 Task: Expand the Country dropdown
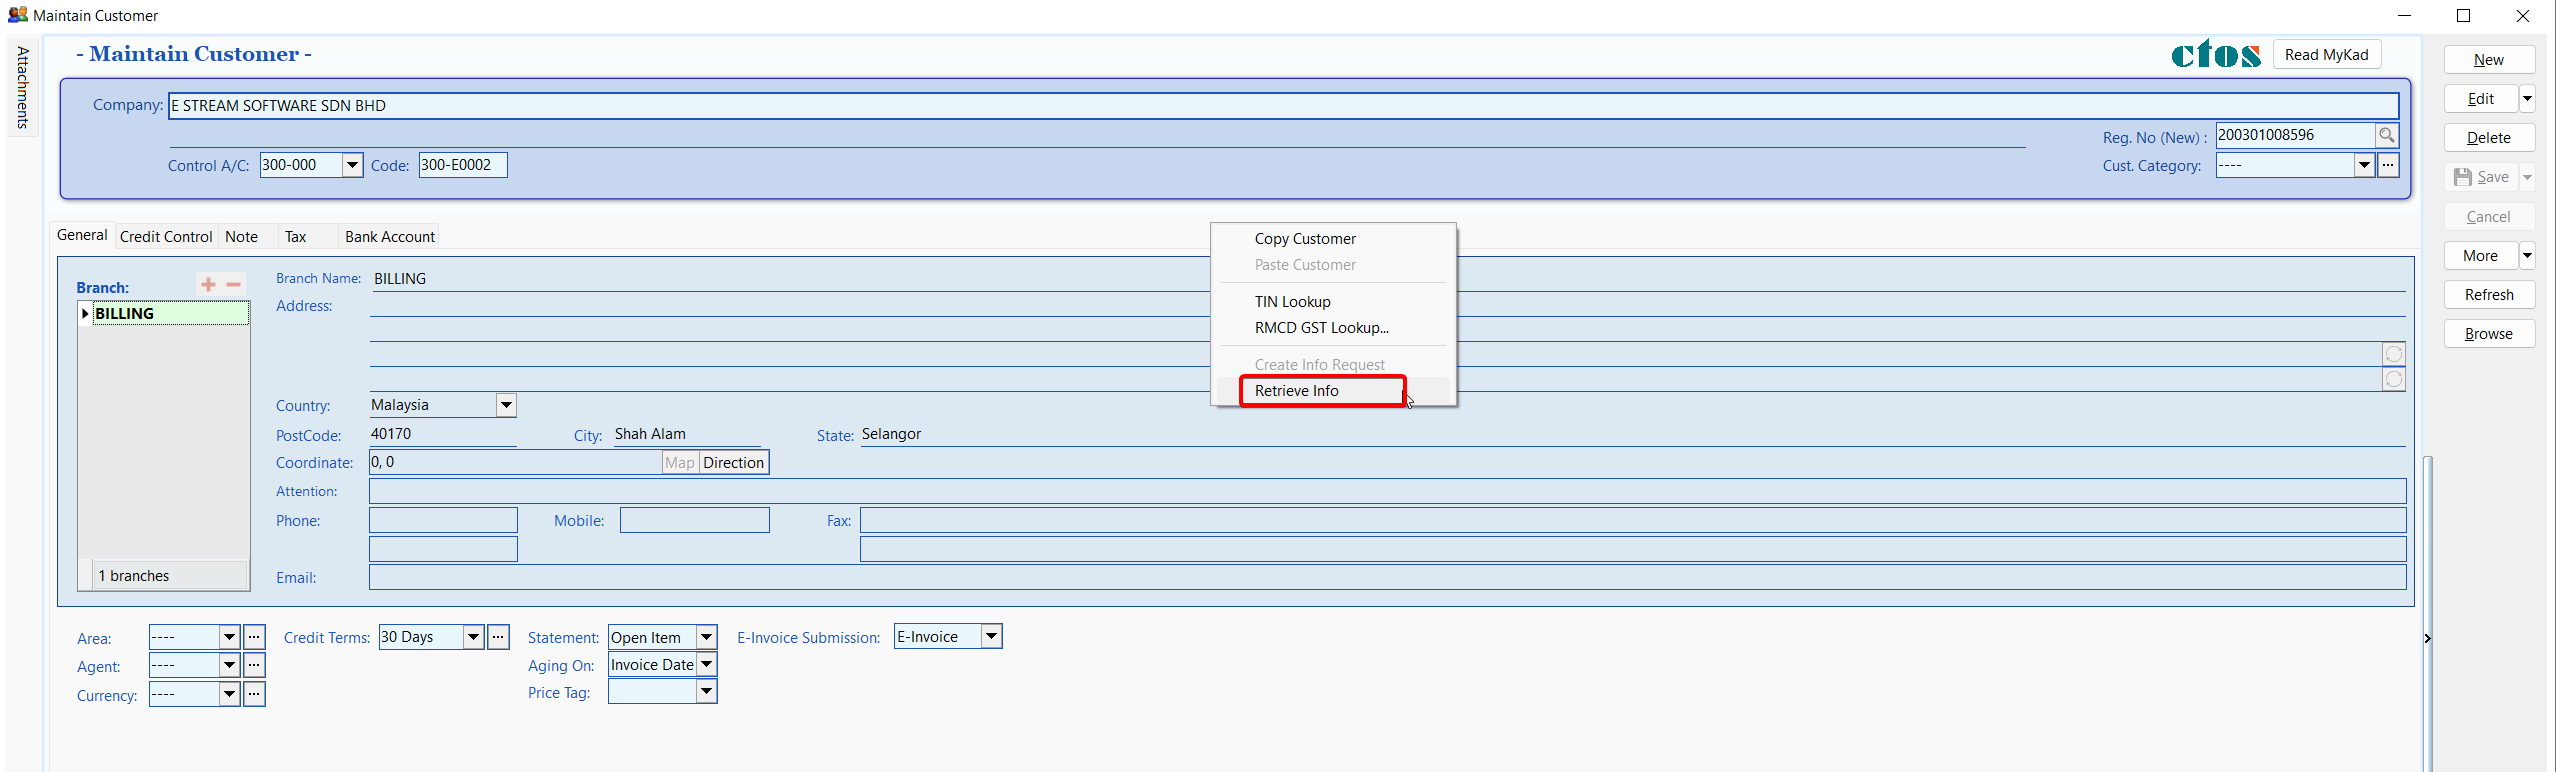(x=506, y=405)
